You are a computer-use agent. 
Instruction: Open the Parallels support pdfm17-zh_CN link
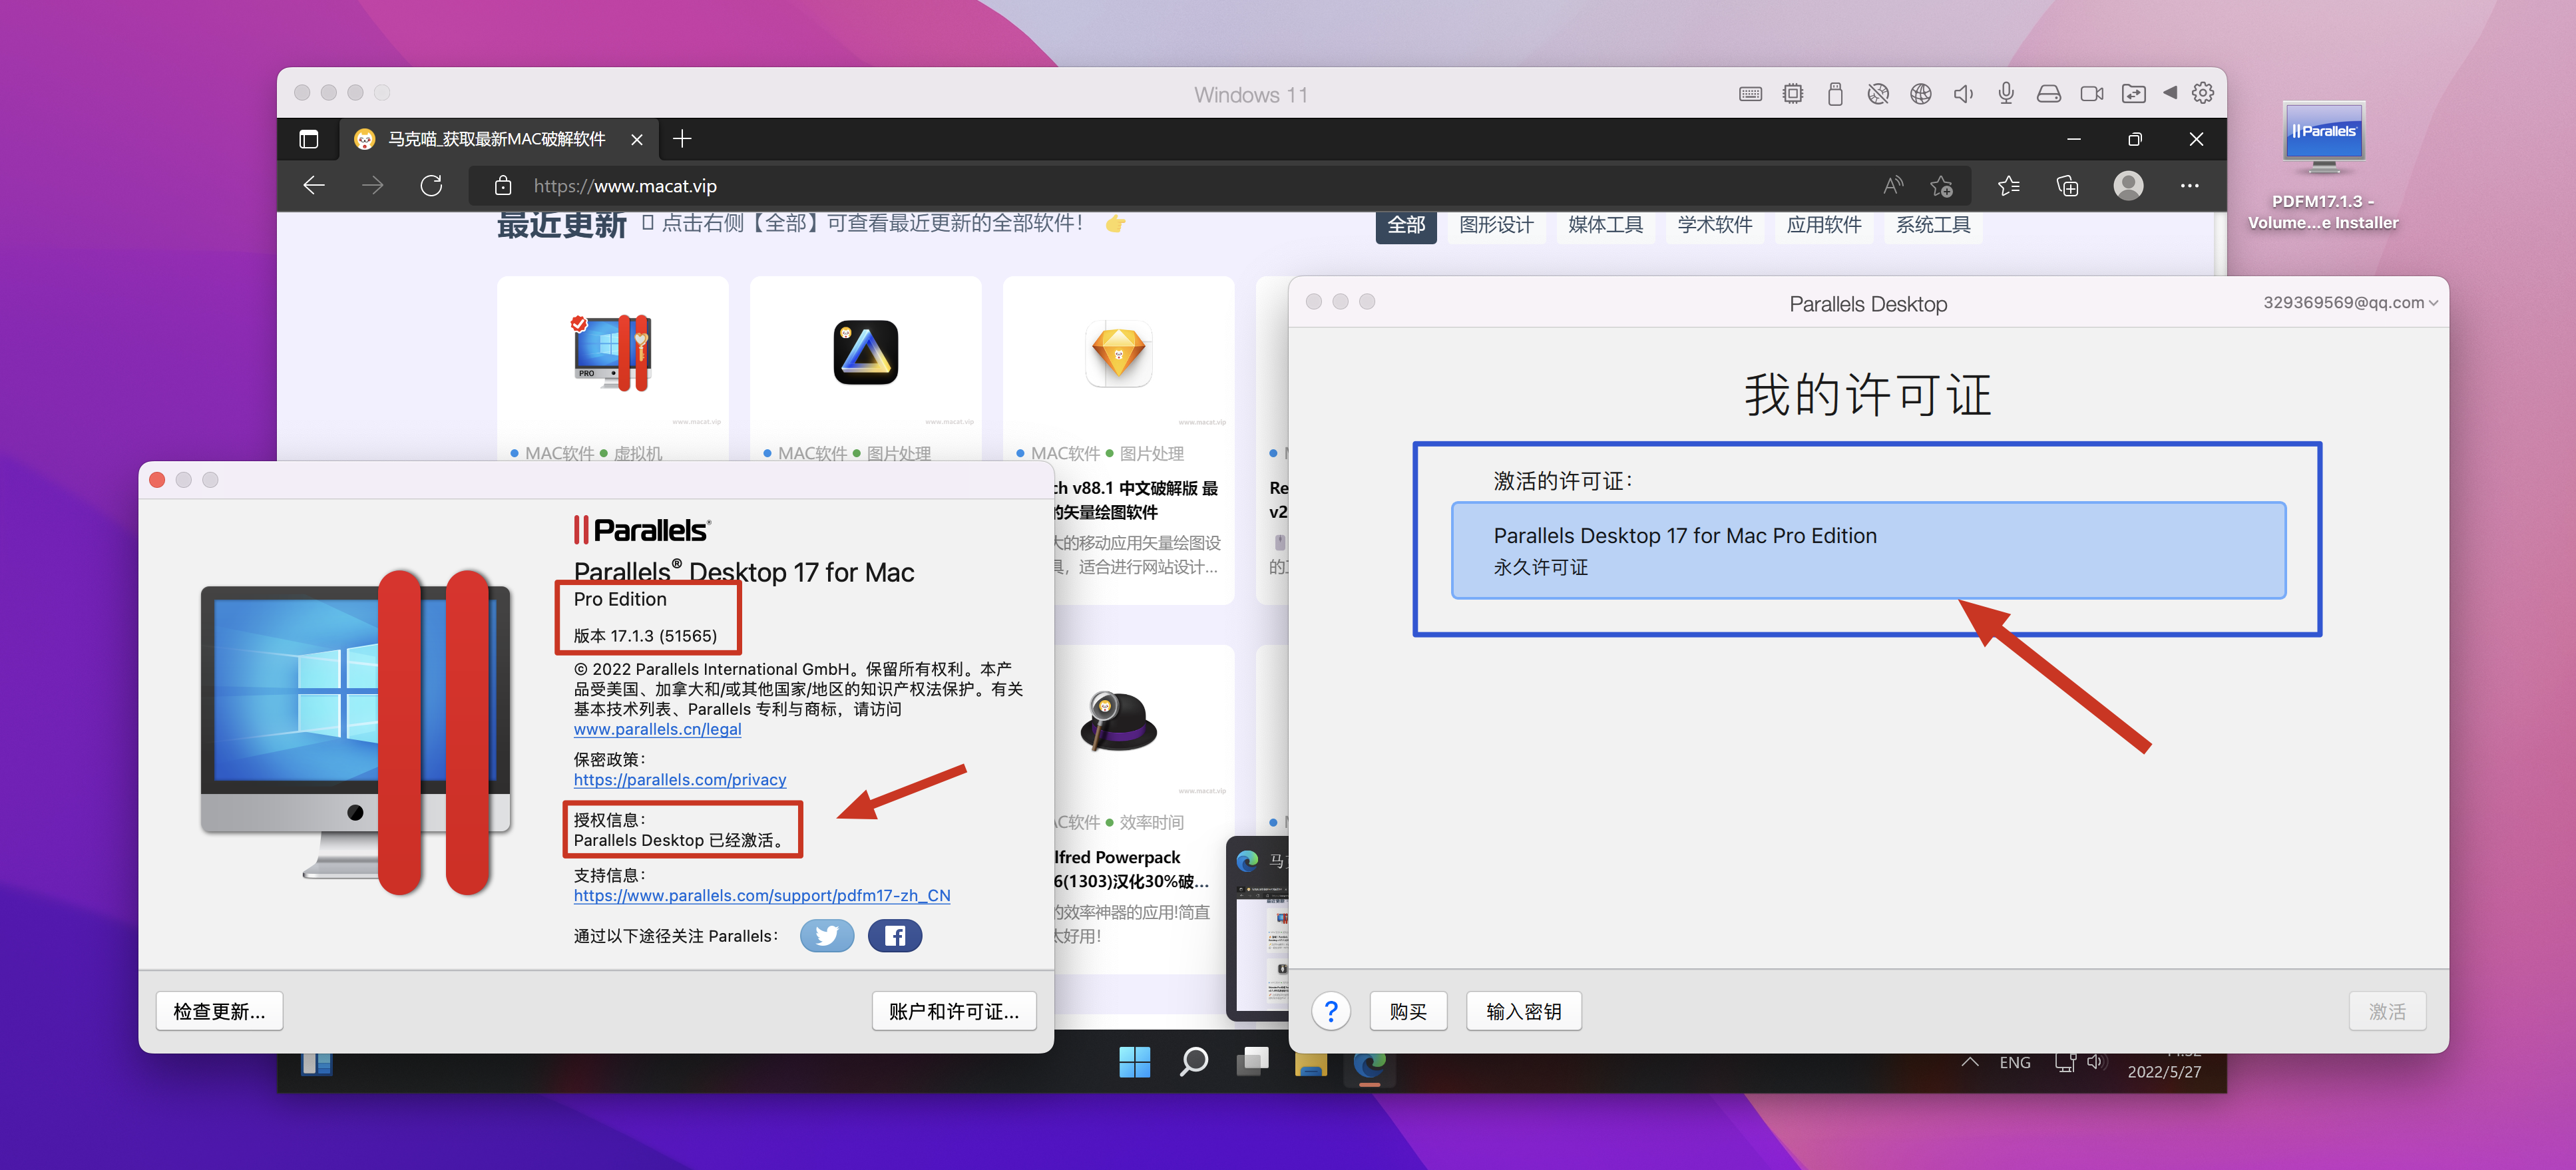point(762,895)
